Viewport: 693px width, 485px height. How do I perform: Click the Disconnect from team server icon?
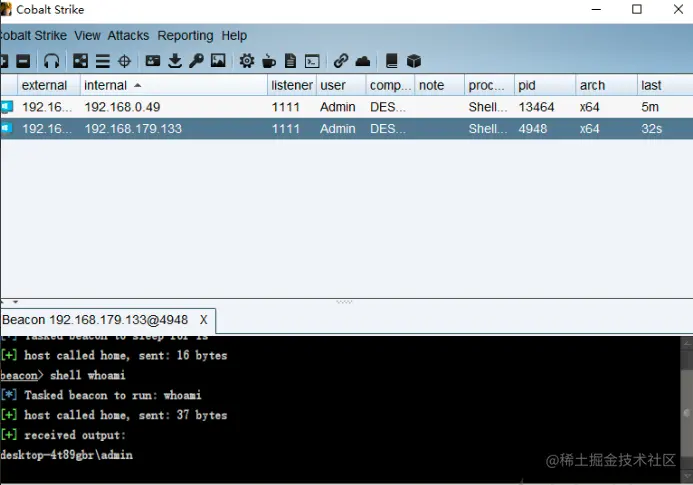[23, 61]
